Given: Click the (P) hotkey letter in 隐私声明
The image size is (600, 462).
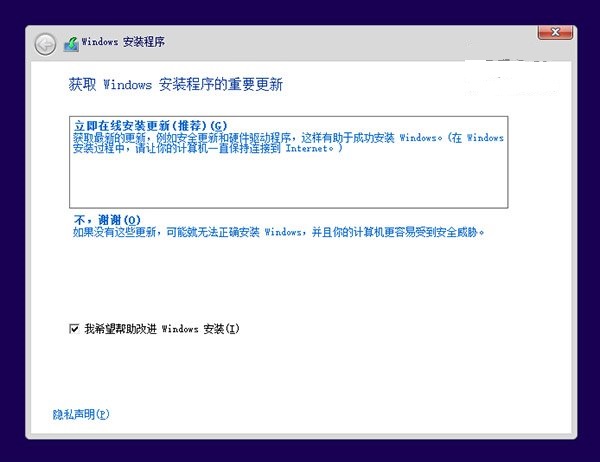Looking at the screenshot, I should 101,413.
